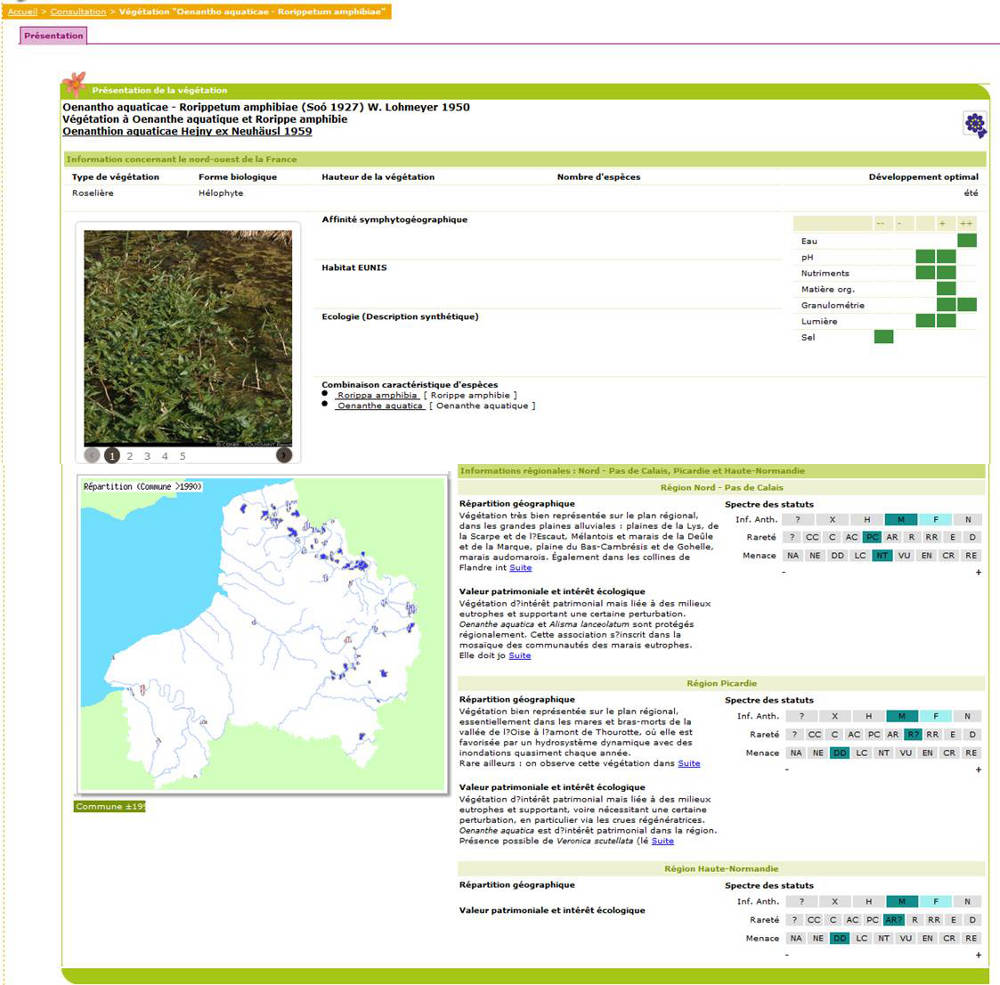Click the purple grape cluster icon
1000x985 pixels.
[974, 124]
